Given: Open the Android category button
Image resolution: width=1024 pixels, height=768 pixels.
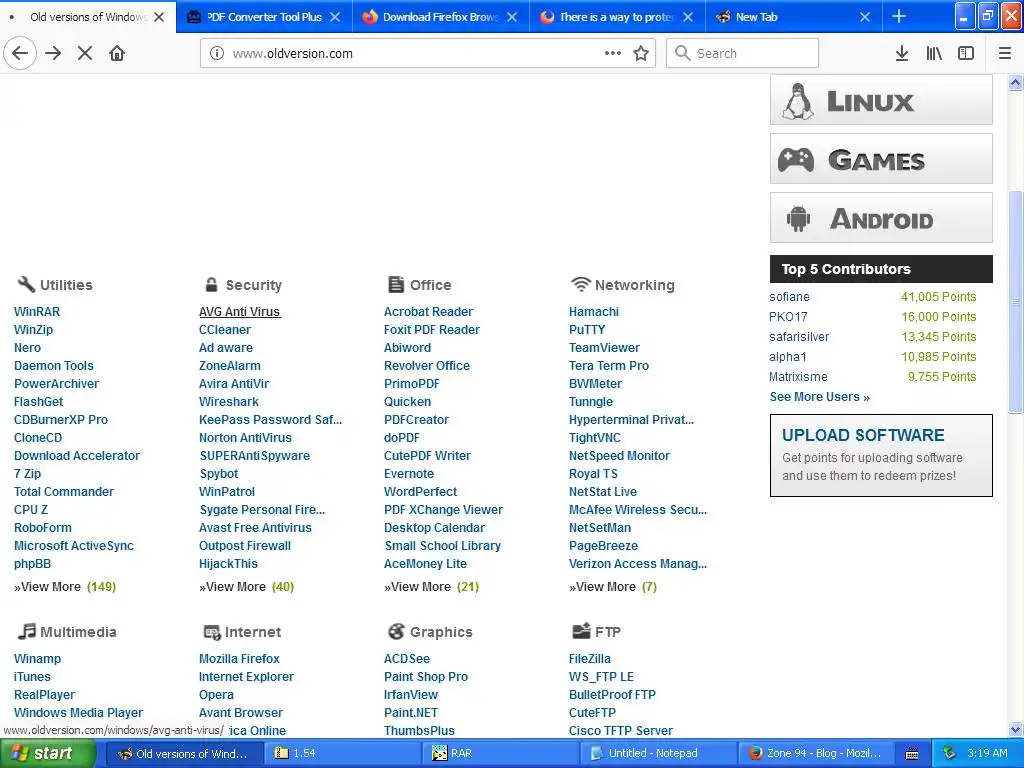Looking at the screenshot, I should pos(881,218).
